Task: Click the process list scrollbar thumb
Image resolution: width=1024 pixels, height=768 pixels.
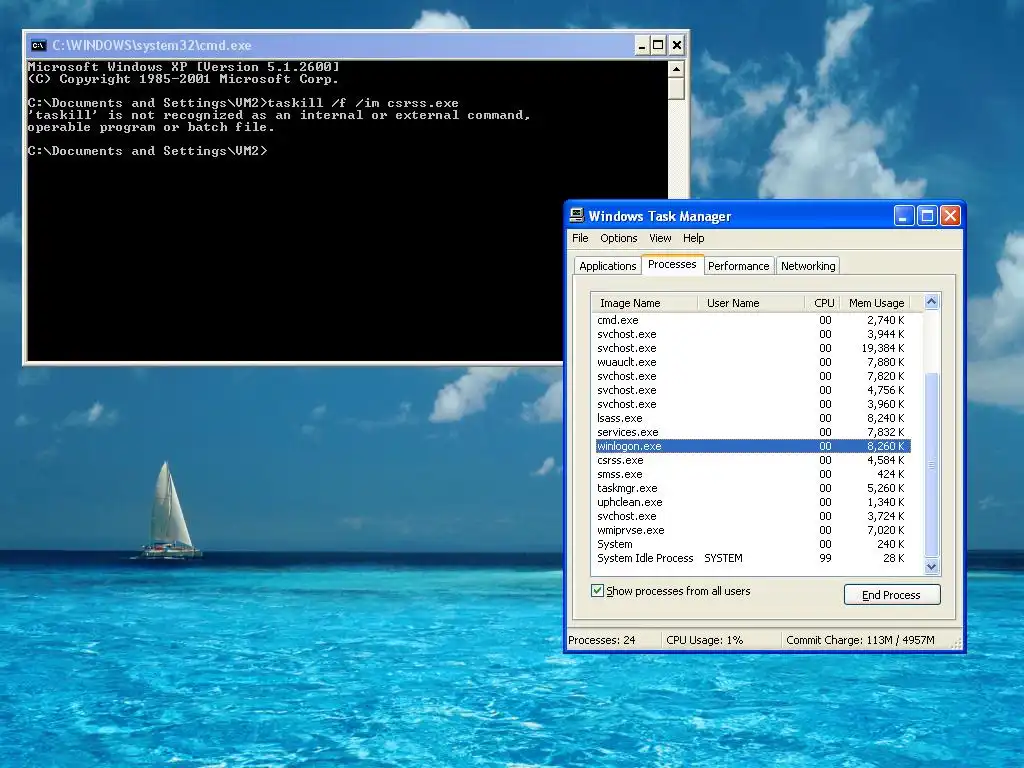Action: pyautogui.click(x=932, y=466)
